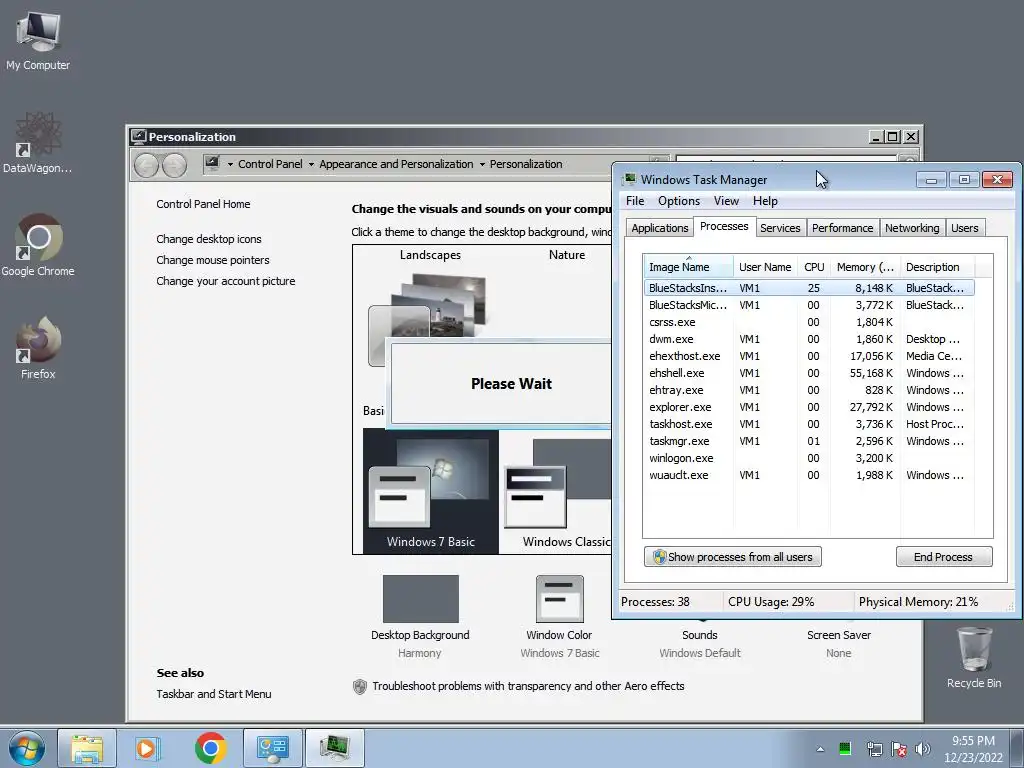
Task: Click Control Panel in the breadcrumb
Action: [x=270, y=164]
